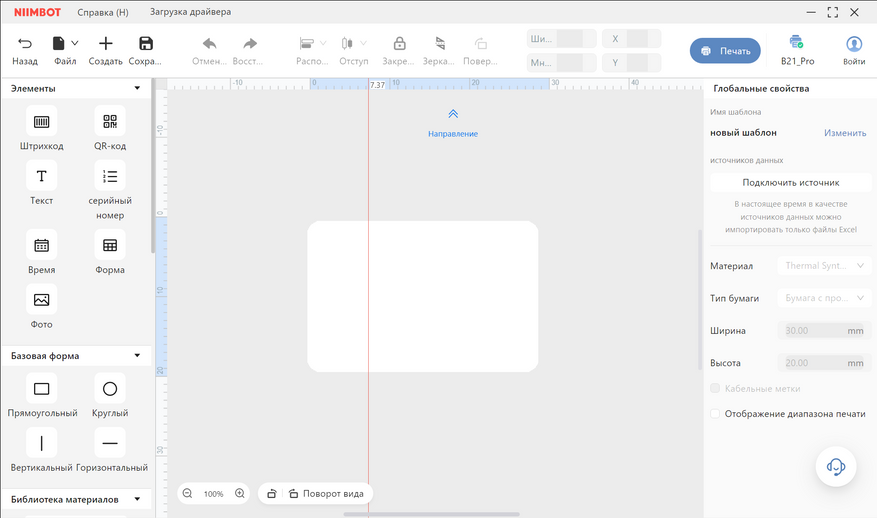Select the Текст text tool

point(41,177)
